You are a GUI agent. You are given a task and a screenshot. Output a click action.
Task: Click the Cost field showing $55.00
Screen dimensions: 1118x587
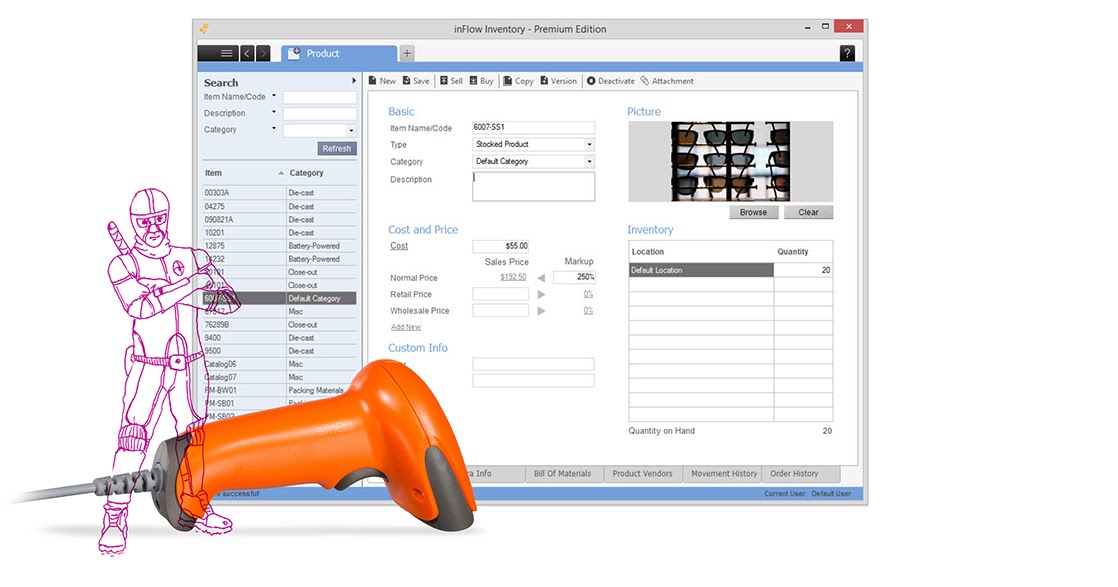click(501, 246)
